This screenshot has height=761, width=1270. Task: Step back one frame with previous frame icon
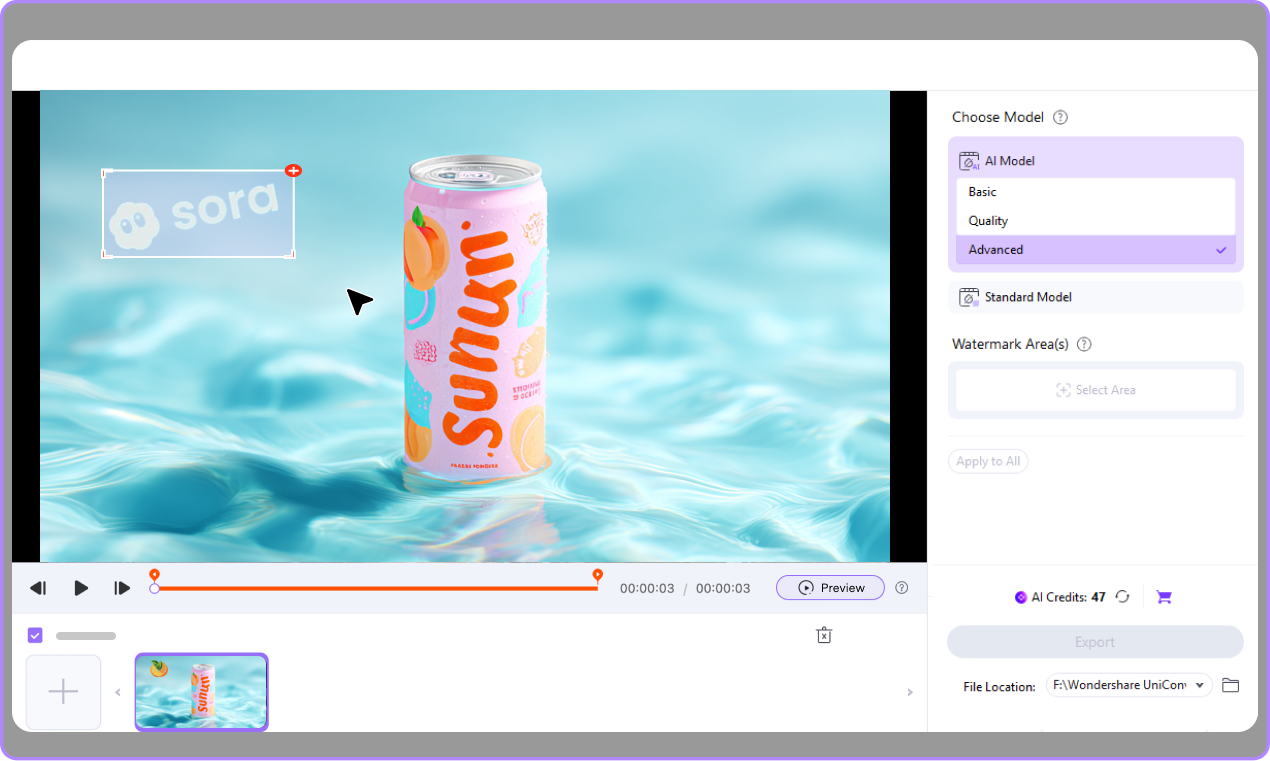[x=39, y=588]
